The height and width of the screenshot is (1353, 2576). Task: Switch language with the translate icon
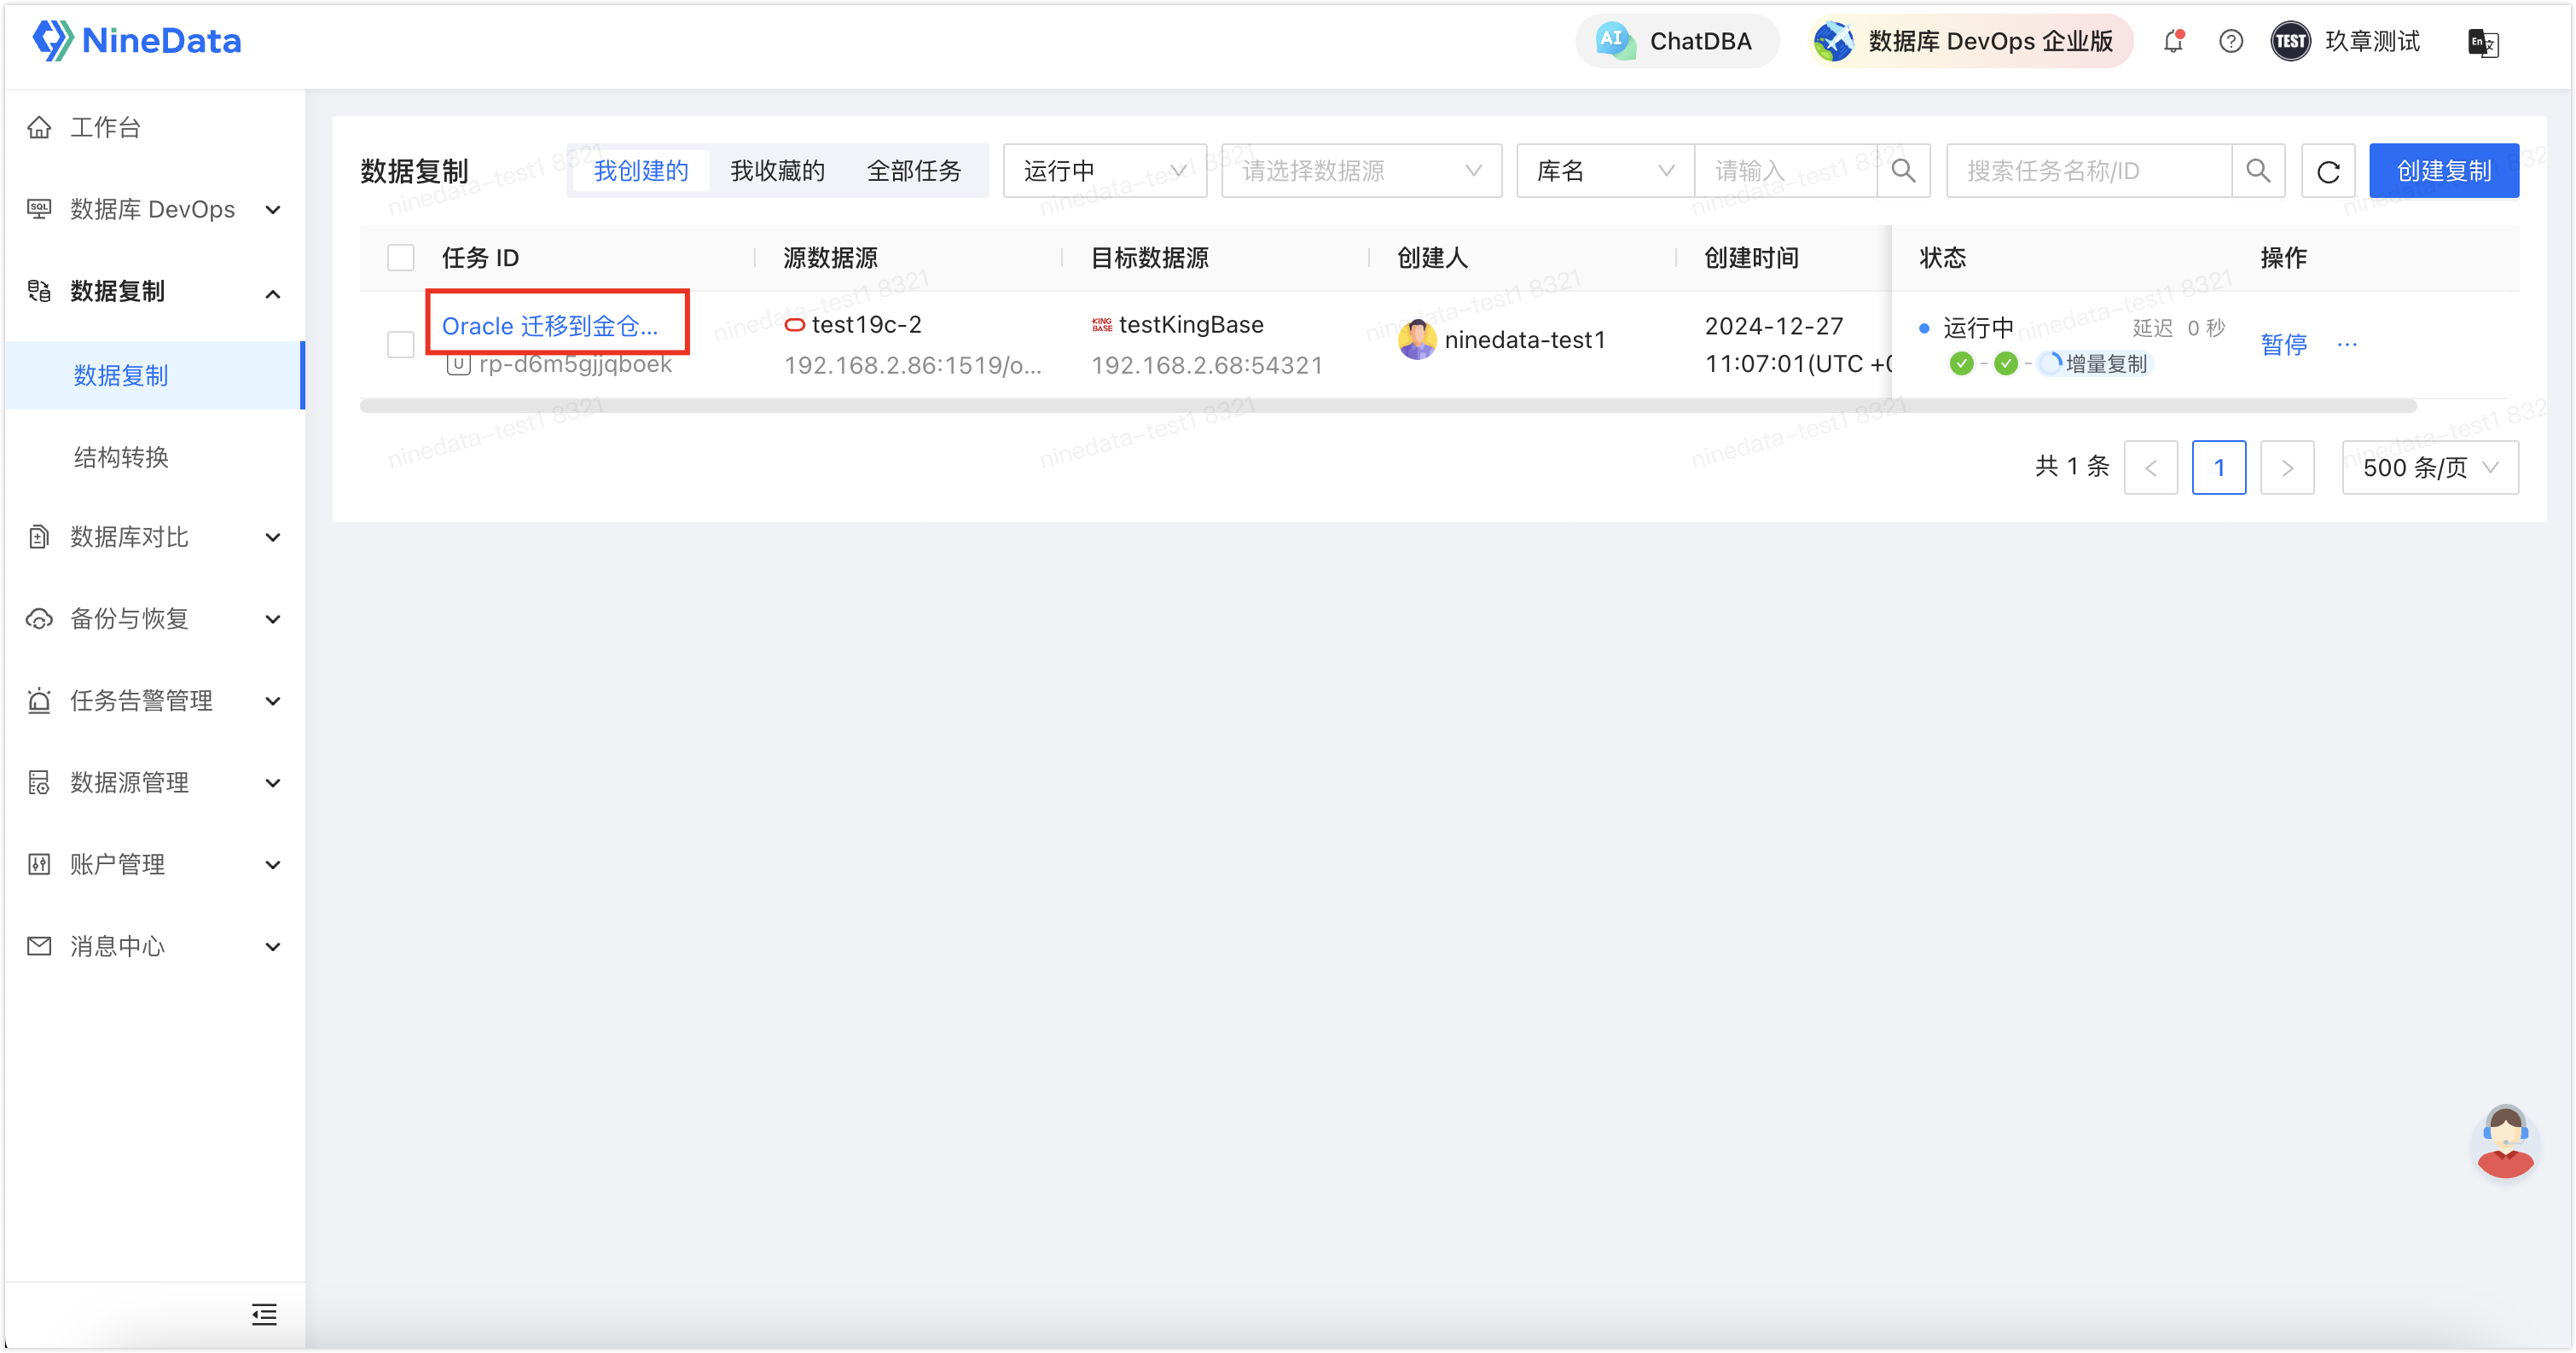click(x=2483, y=42)
